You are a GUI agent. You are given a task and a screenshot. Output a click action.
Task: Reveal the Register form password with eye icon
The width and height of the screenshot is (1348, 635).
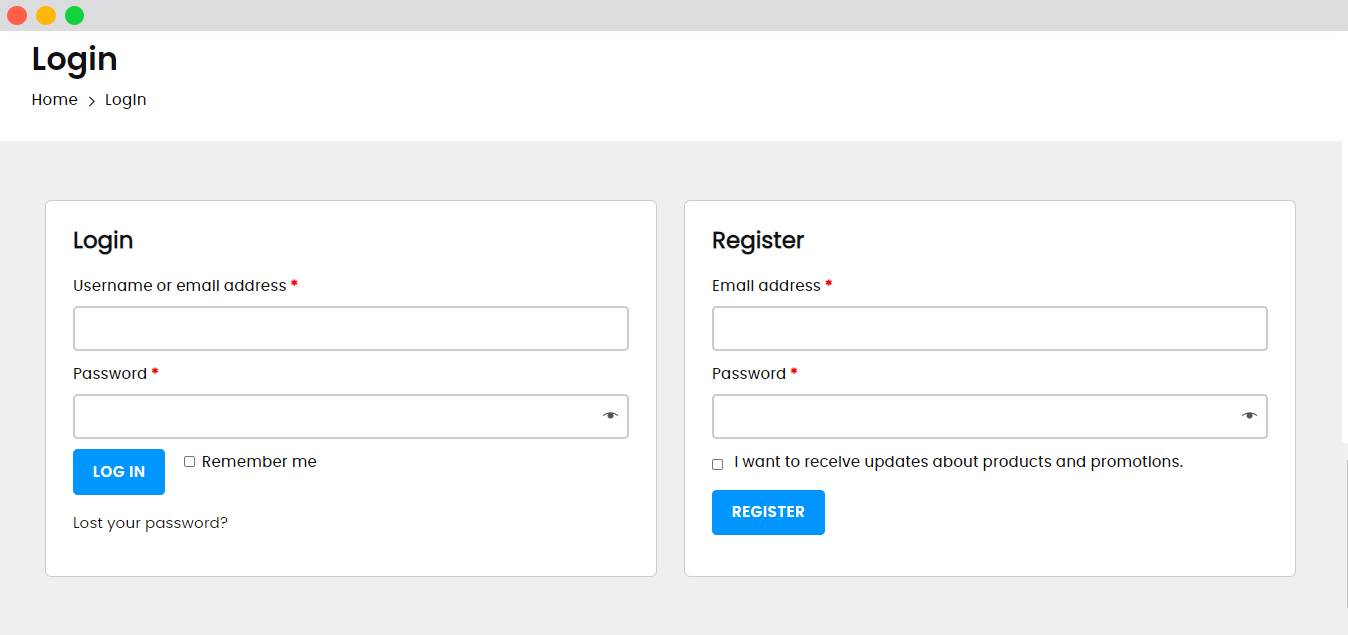1249,416
